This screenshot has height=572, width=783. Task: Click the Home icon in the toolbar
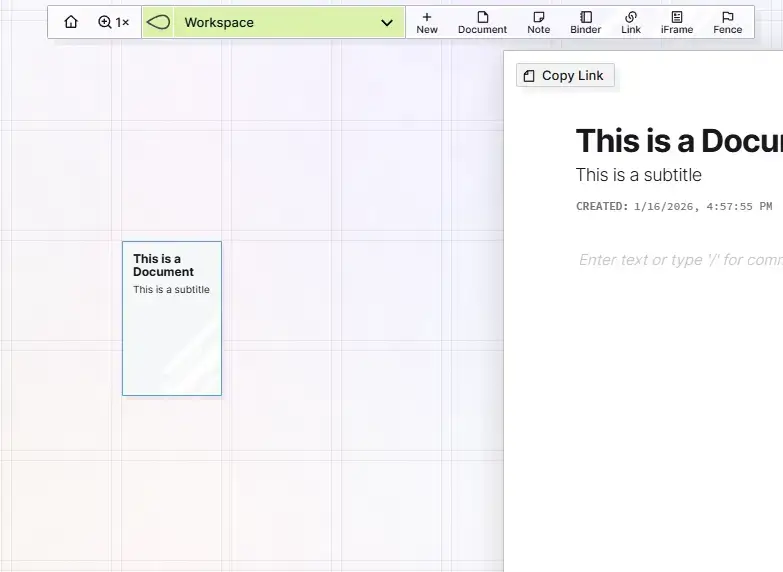[70, 22]
